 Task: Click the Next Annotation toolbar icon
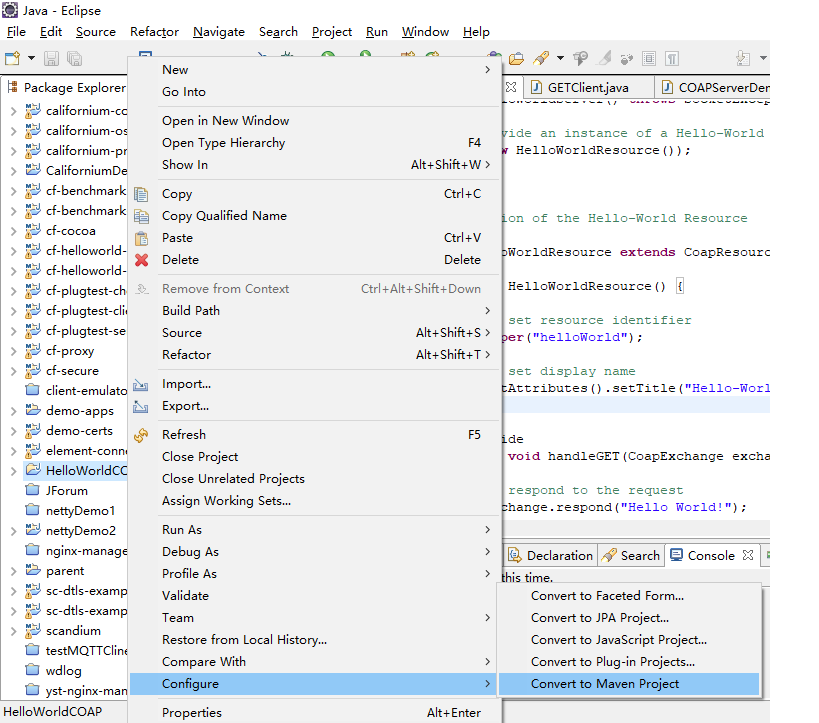click(742, 59)
